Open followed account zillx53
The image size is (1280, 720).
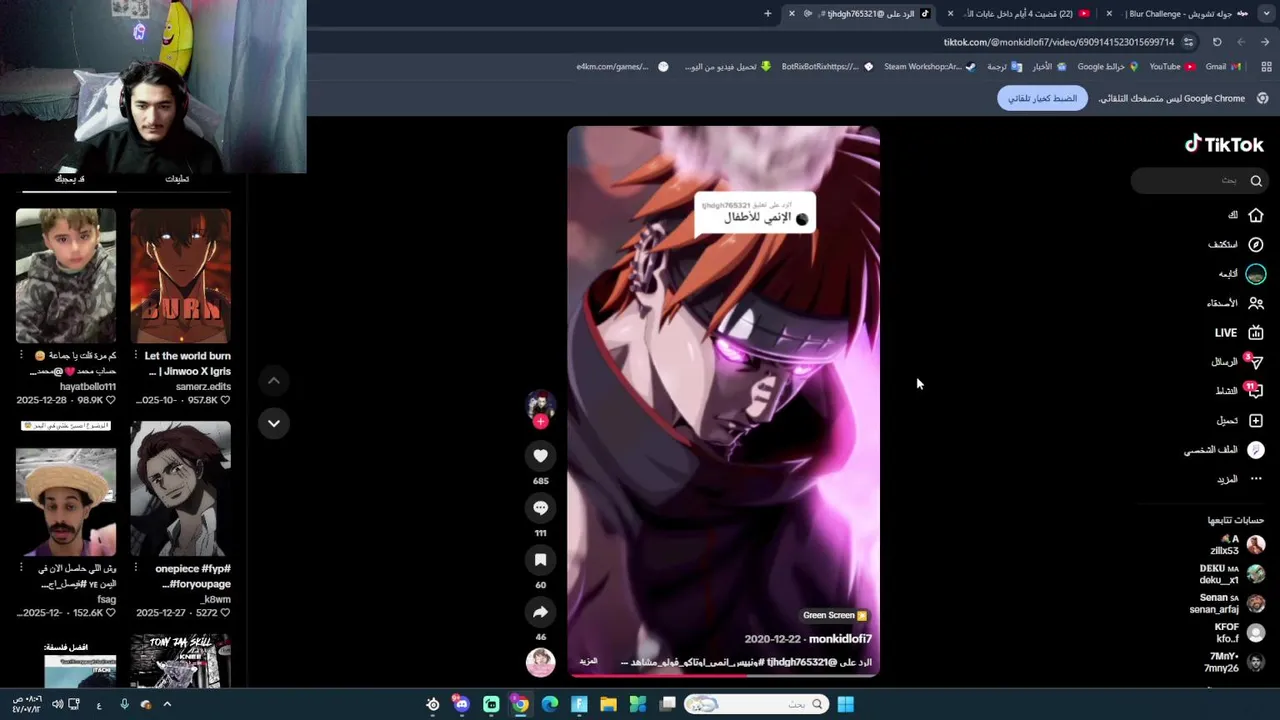pos(1237,545)
